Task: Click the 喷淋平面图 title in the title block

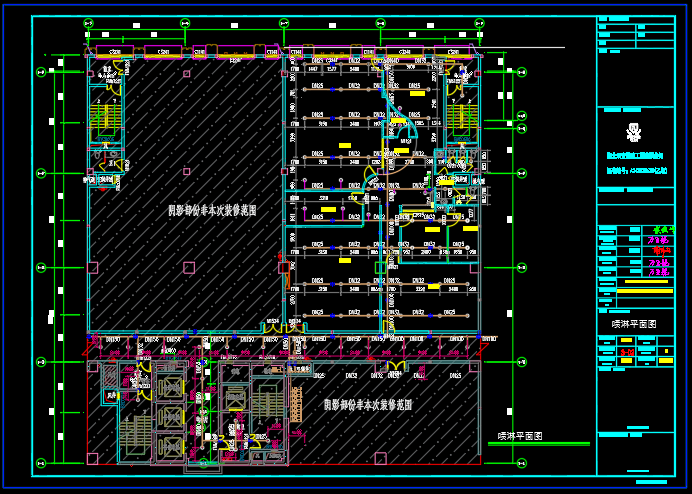Action: [x=632, y=325]
